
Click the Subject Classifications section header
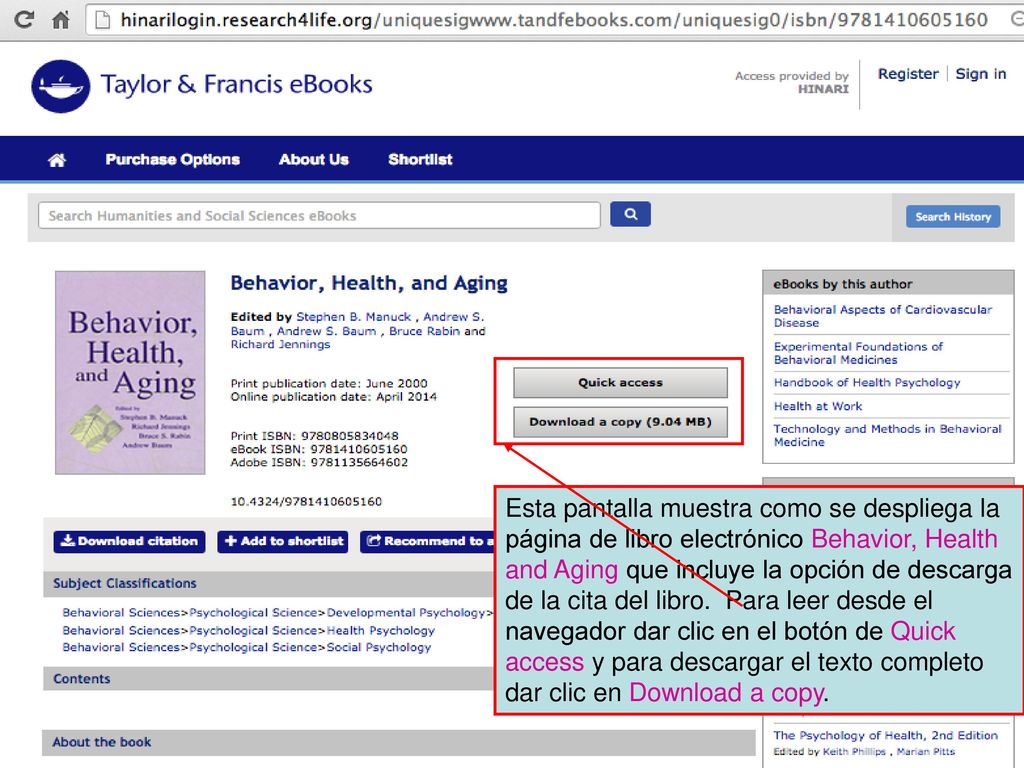pyautogui.click(x=268, y=583)
